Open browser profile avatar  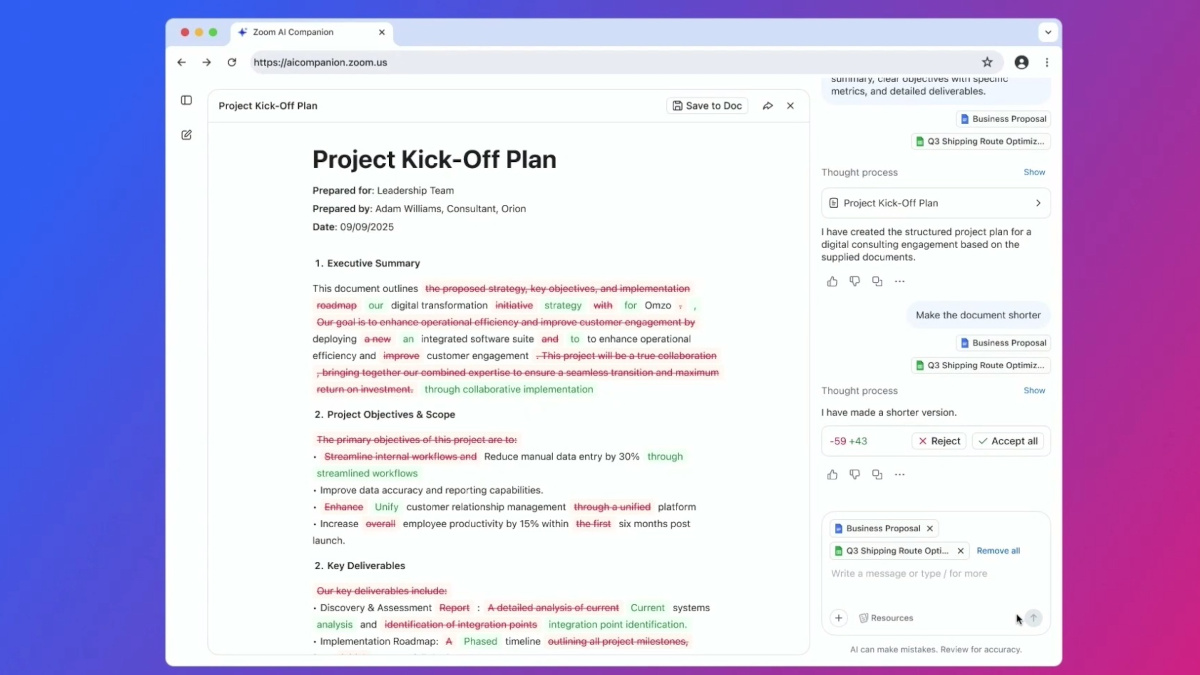[1021, 62]
